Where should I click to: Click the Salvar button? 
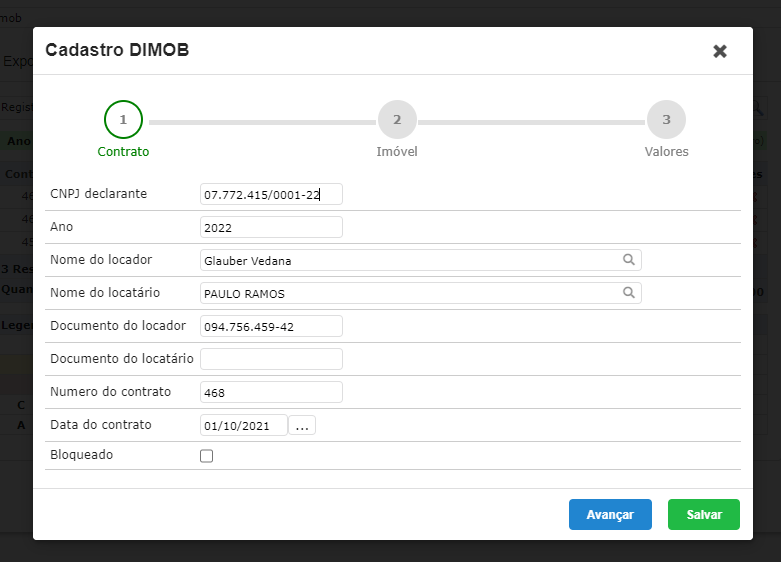tap(704, 515)
